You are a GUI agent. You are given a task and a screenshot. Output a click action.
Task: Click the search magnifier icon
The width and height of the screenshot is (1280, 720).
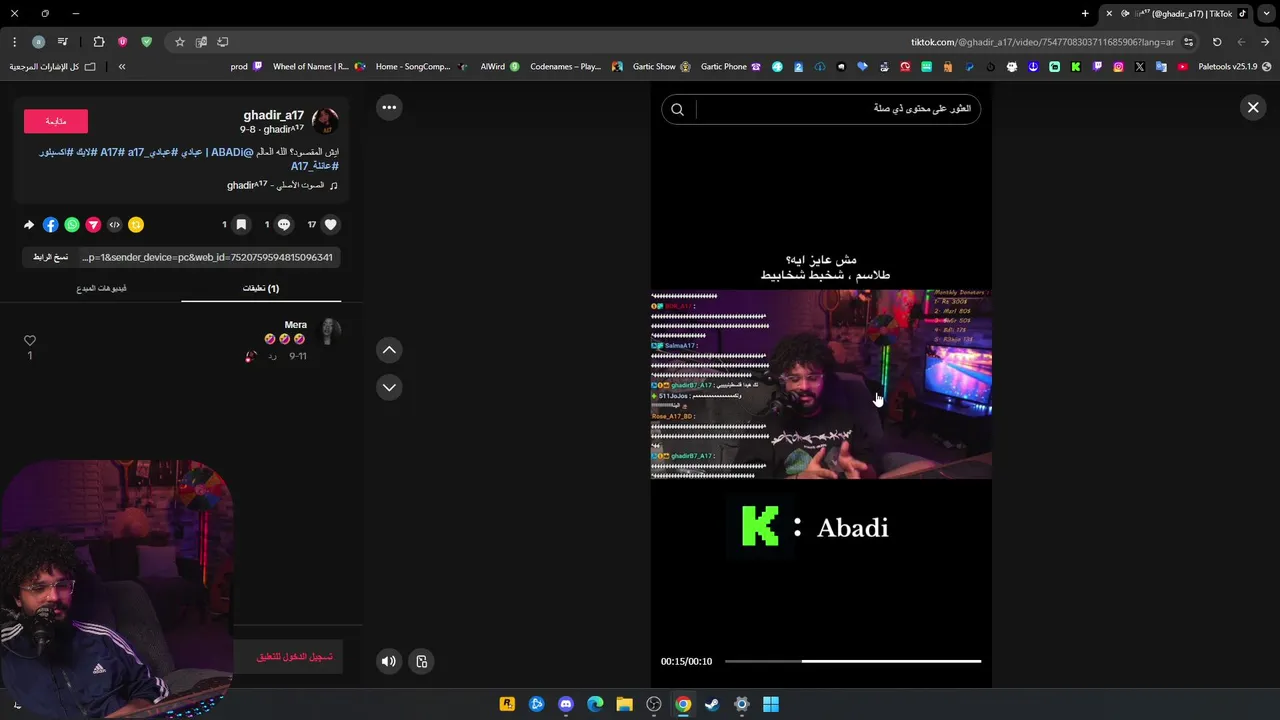(677, 109)
